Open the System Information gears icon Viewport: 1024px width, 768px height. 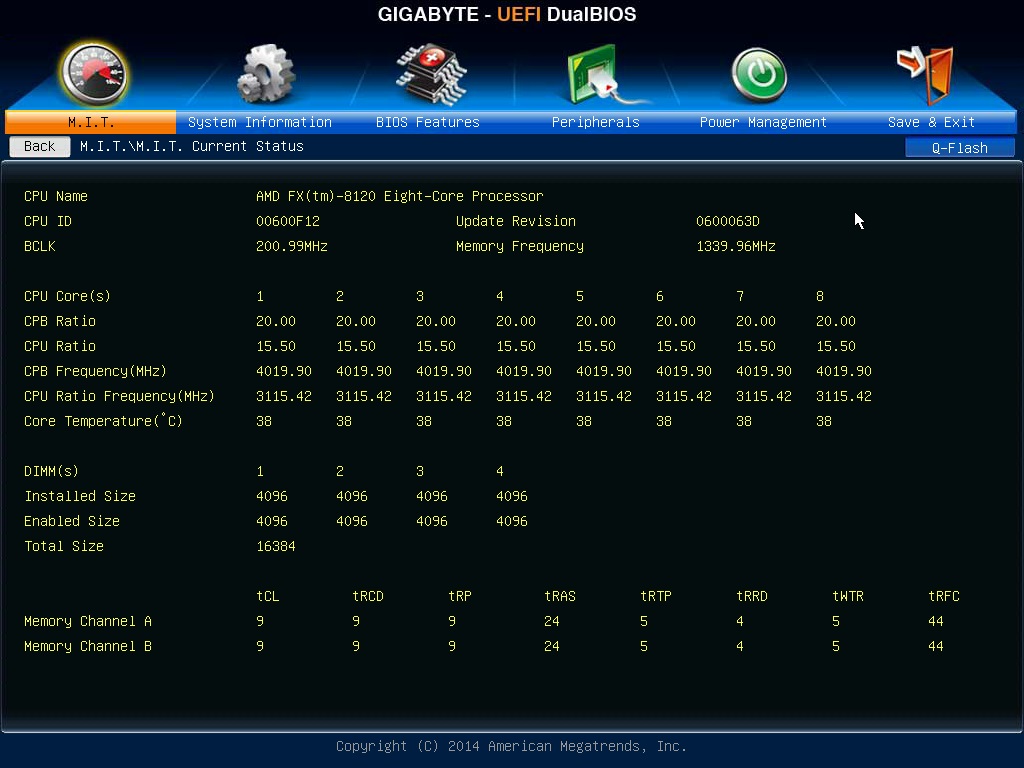pos(266,74)
